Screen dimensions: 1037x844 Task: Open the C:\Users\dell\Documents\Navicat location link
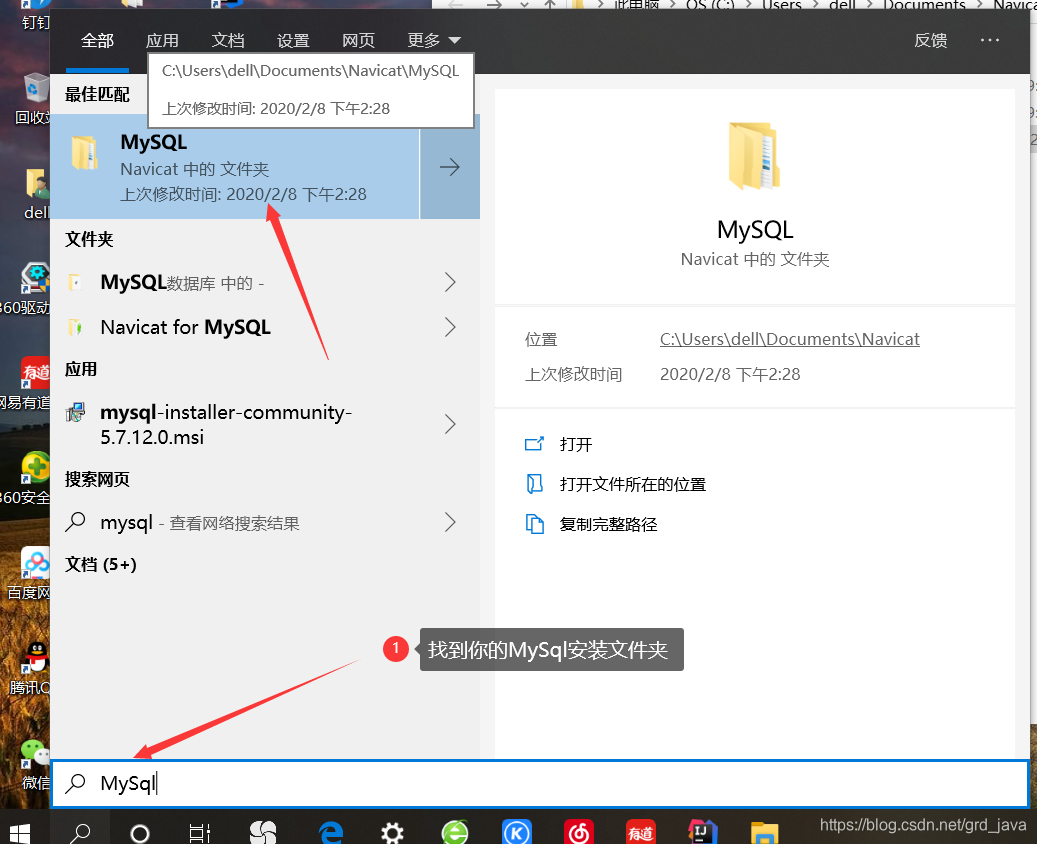[790, 339]
